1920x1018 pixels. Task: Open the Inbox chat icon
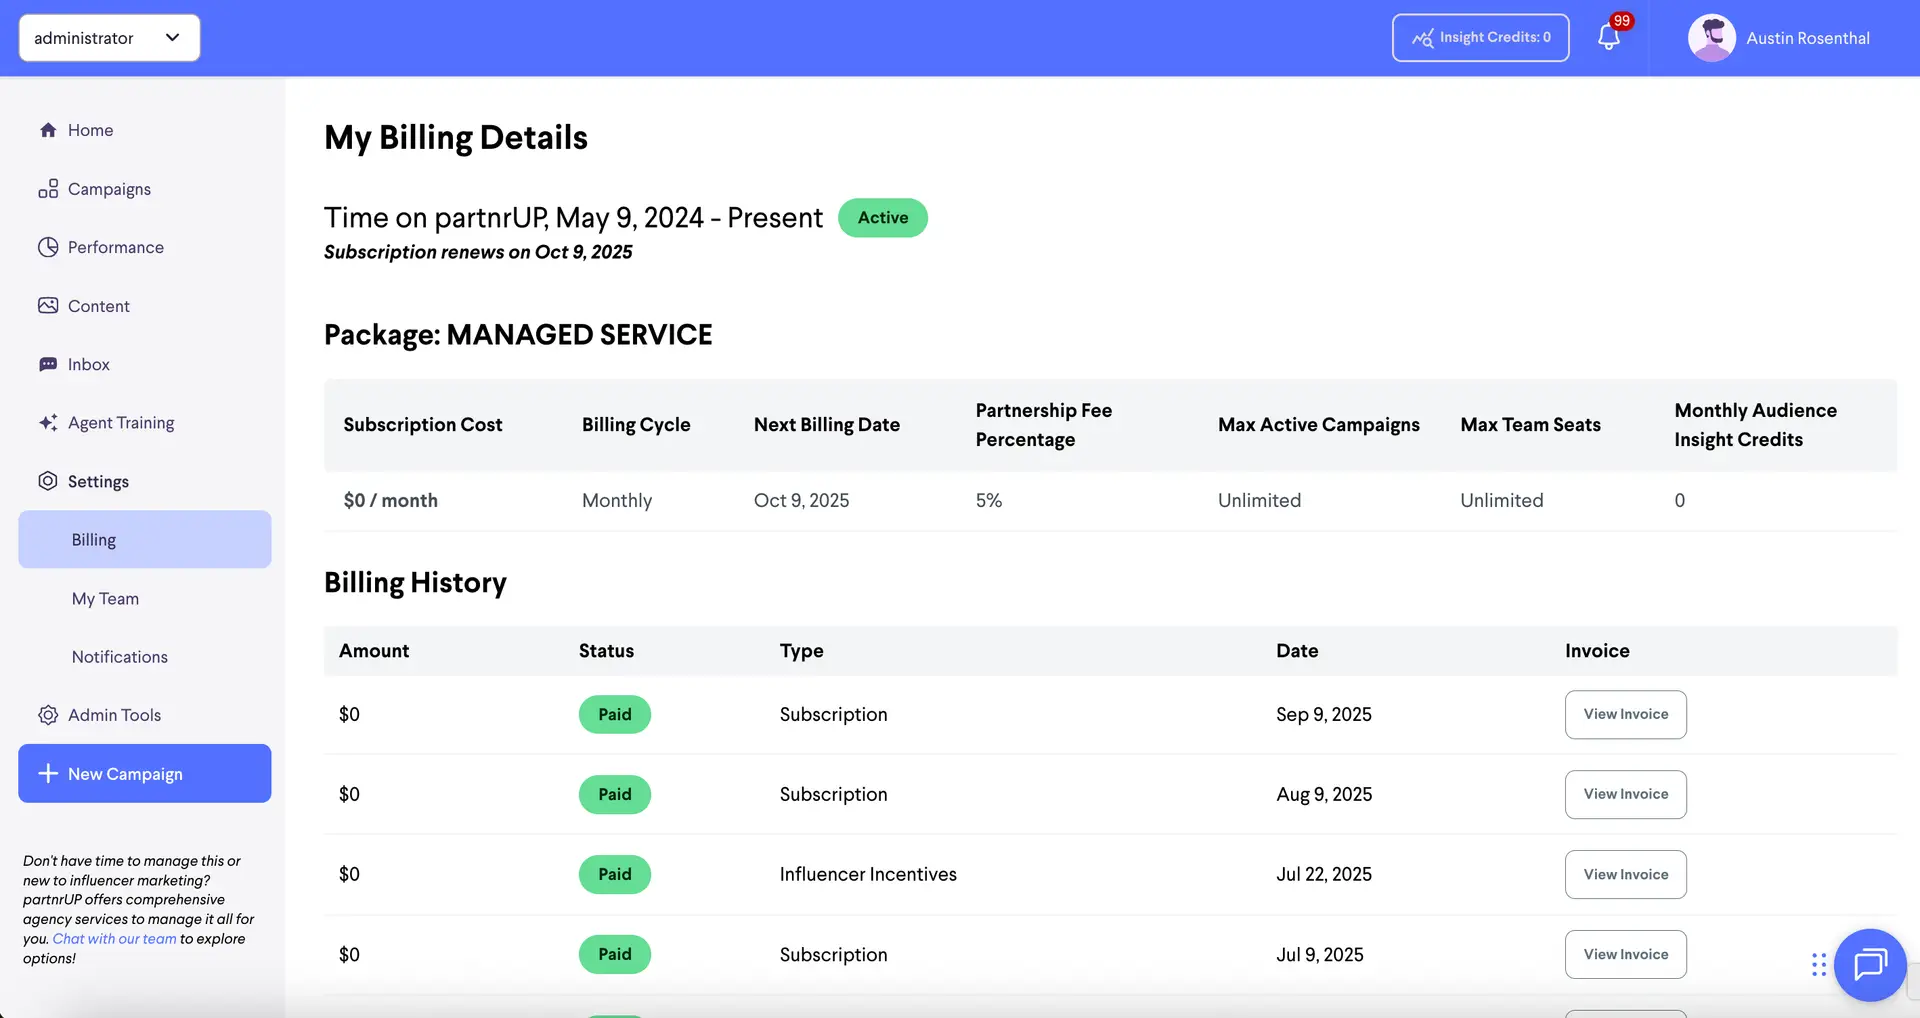[x=48, y=364]
